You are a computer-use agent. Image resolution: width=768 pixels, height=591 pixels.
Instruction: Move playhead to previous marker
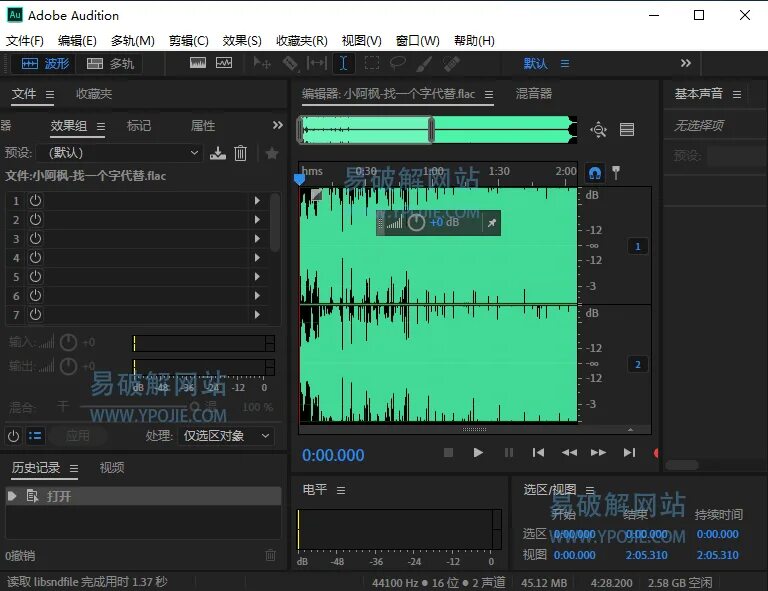pos(538,453)
